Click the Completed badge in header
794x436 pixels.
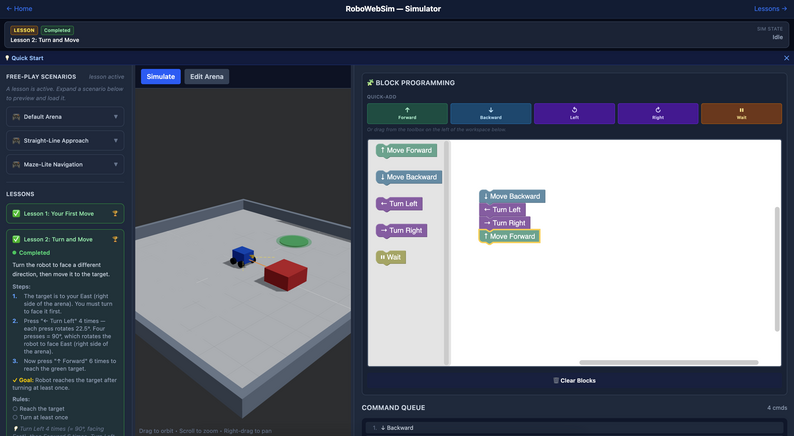(57, 30)
